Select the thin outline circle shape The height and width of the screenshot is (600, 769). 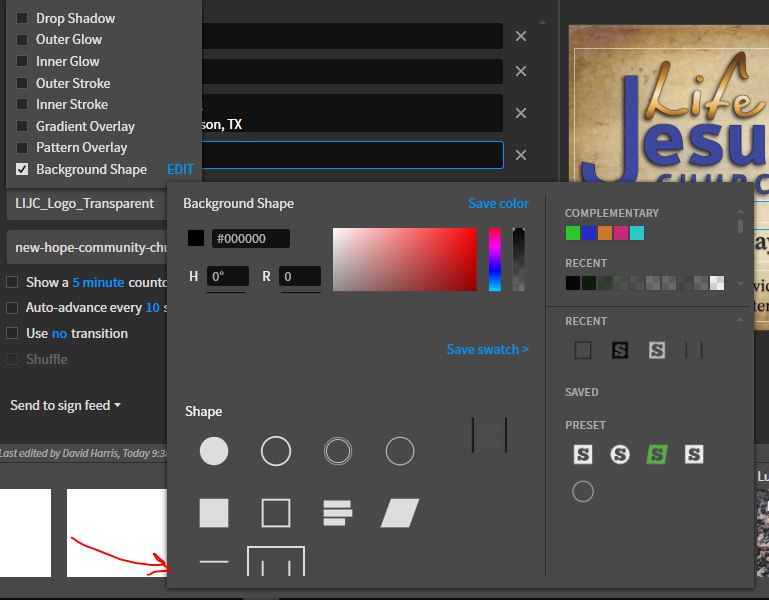click(400, 451)
